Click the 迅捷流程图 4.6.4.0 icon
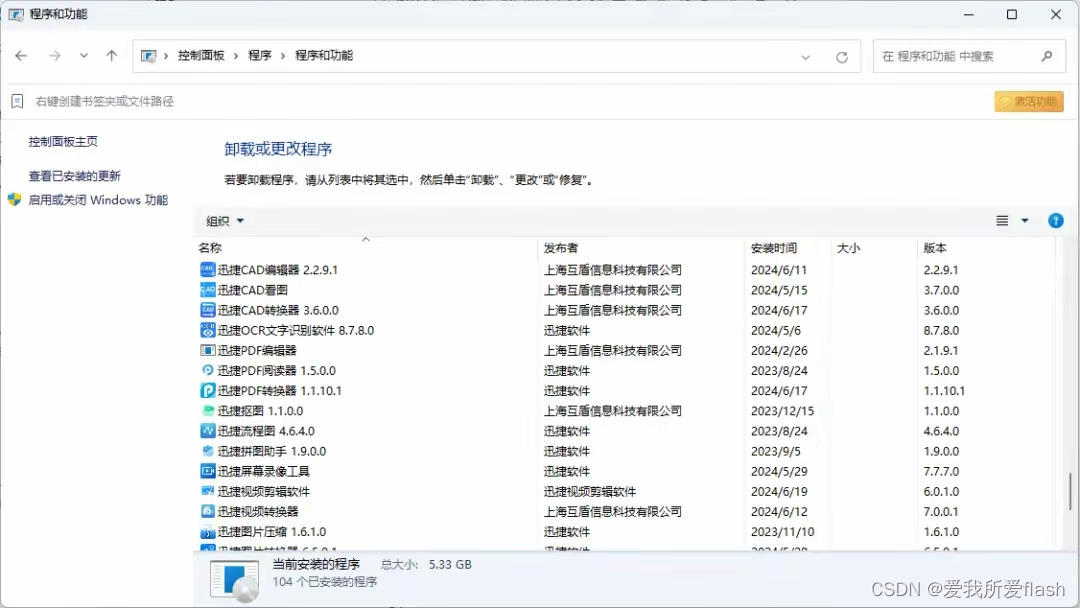Image resolution: width=1080 pixels, height=608 pixels. (x=207, y=431)
